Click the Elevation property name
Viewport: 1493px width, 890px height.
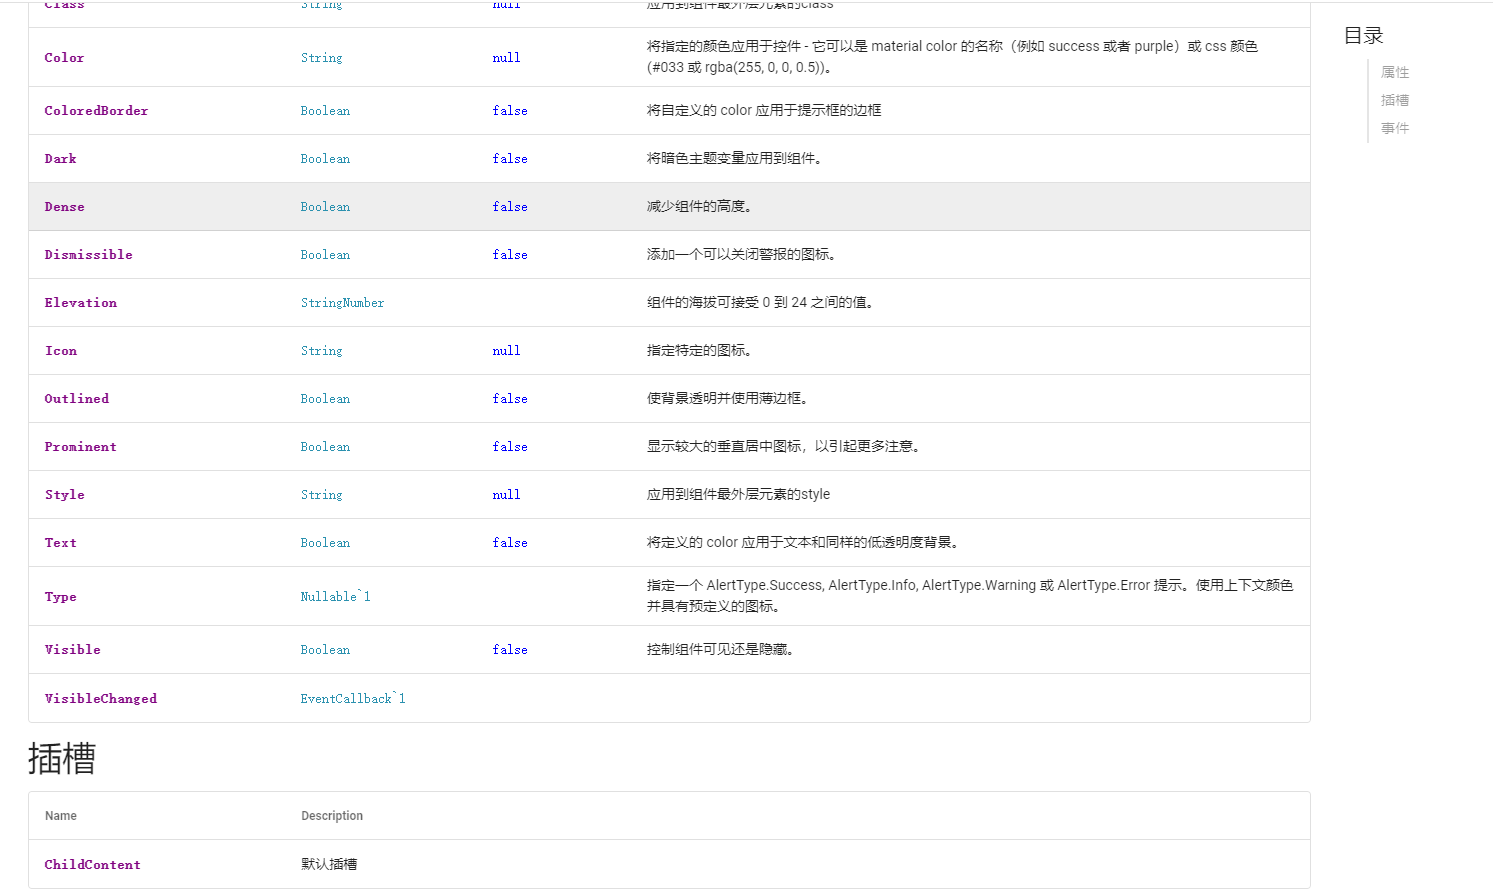coord(80,303)
